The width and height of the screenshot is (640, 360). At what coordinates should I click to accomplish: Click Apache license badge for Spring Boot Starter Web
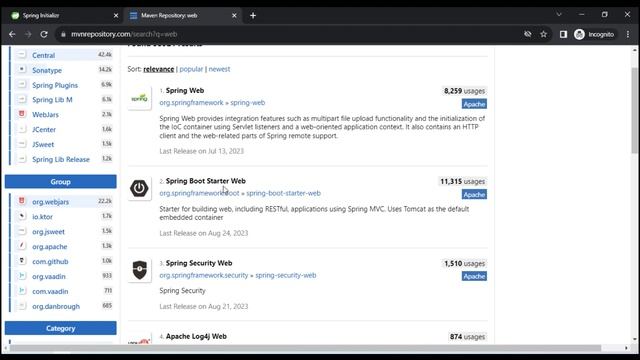click(x=474, y=195)
